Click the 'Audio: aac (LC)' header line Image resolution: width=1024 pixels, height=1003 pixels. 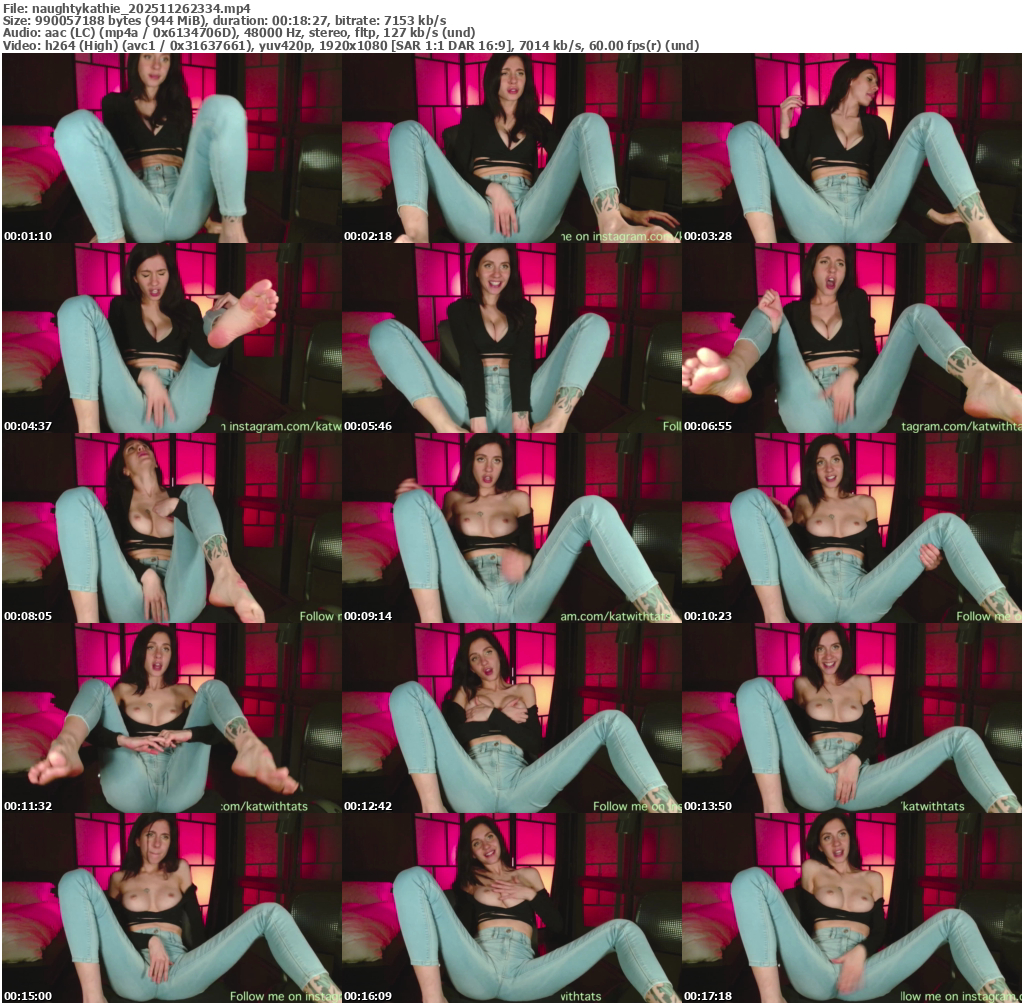click(x=239, y=33)
